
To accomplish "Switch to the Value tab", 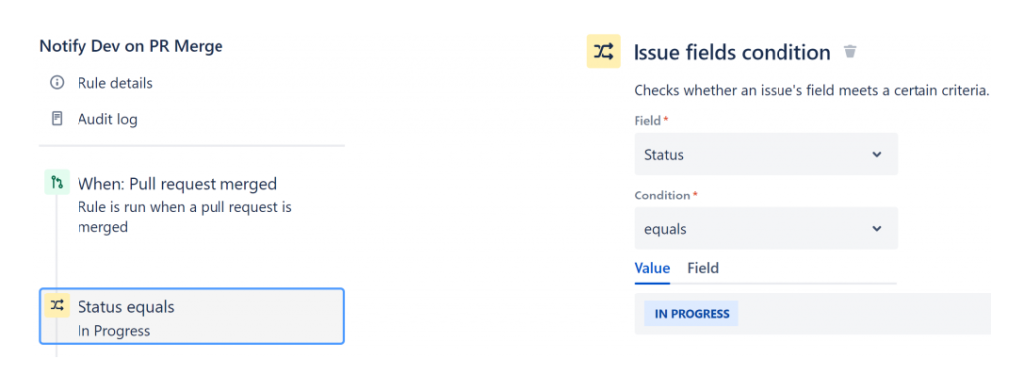I will 652,268.
